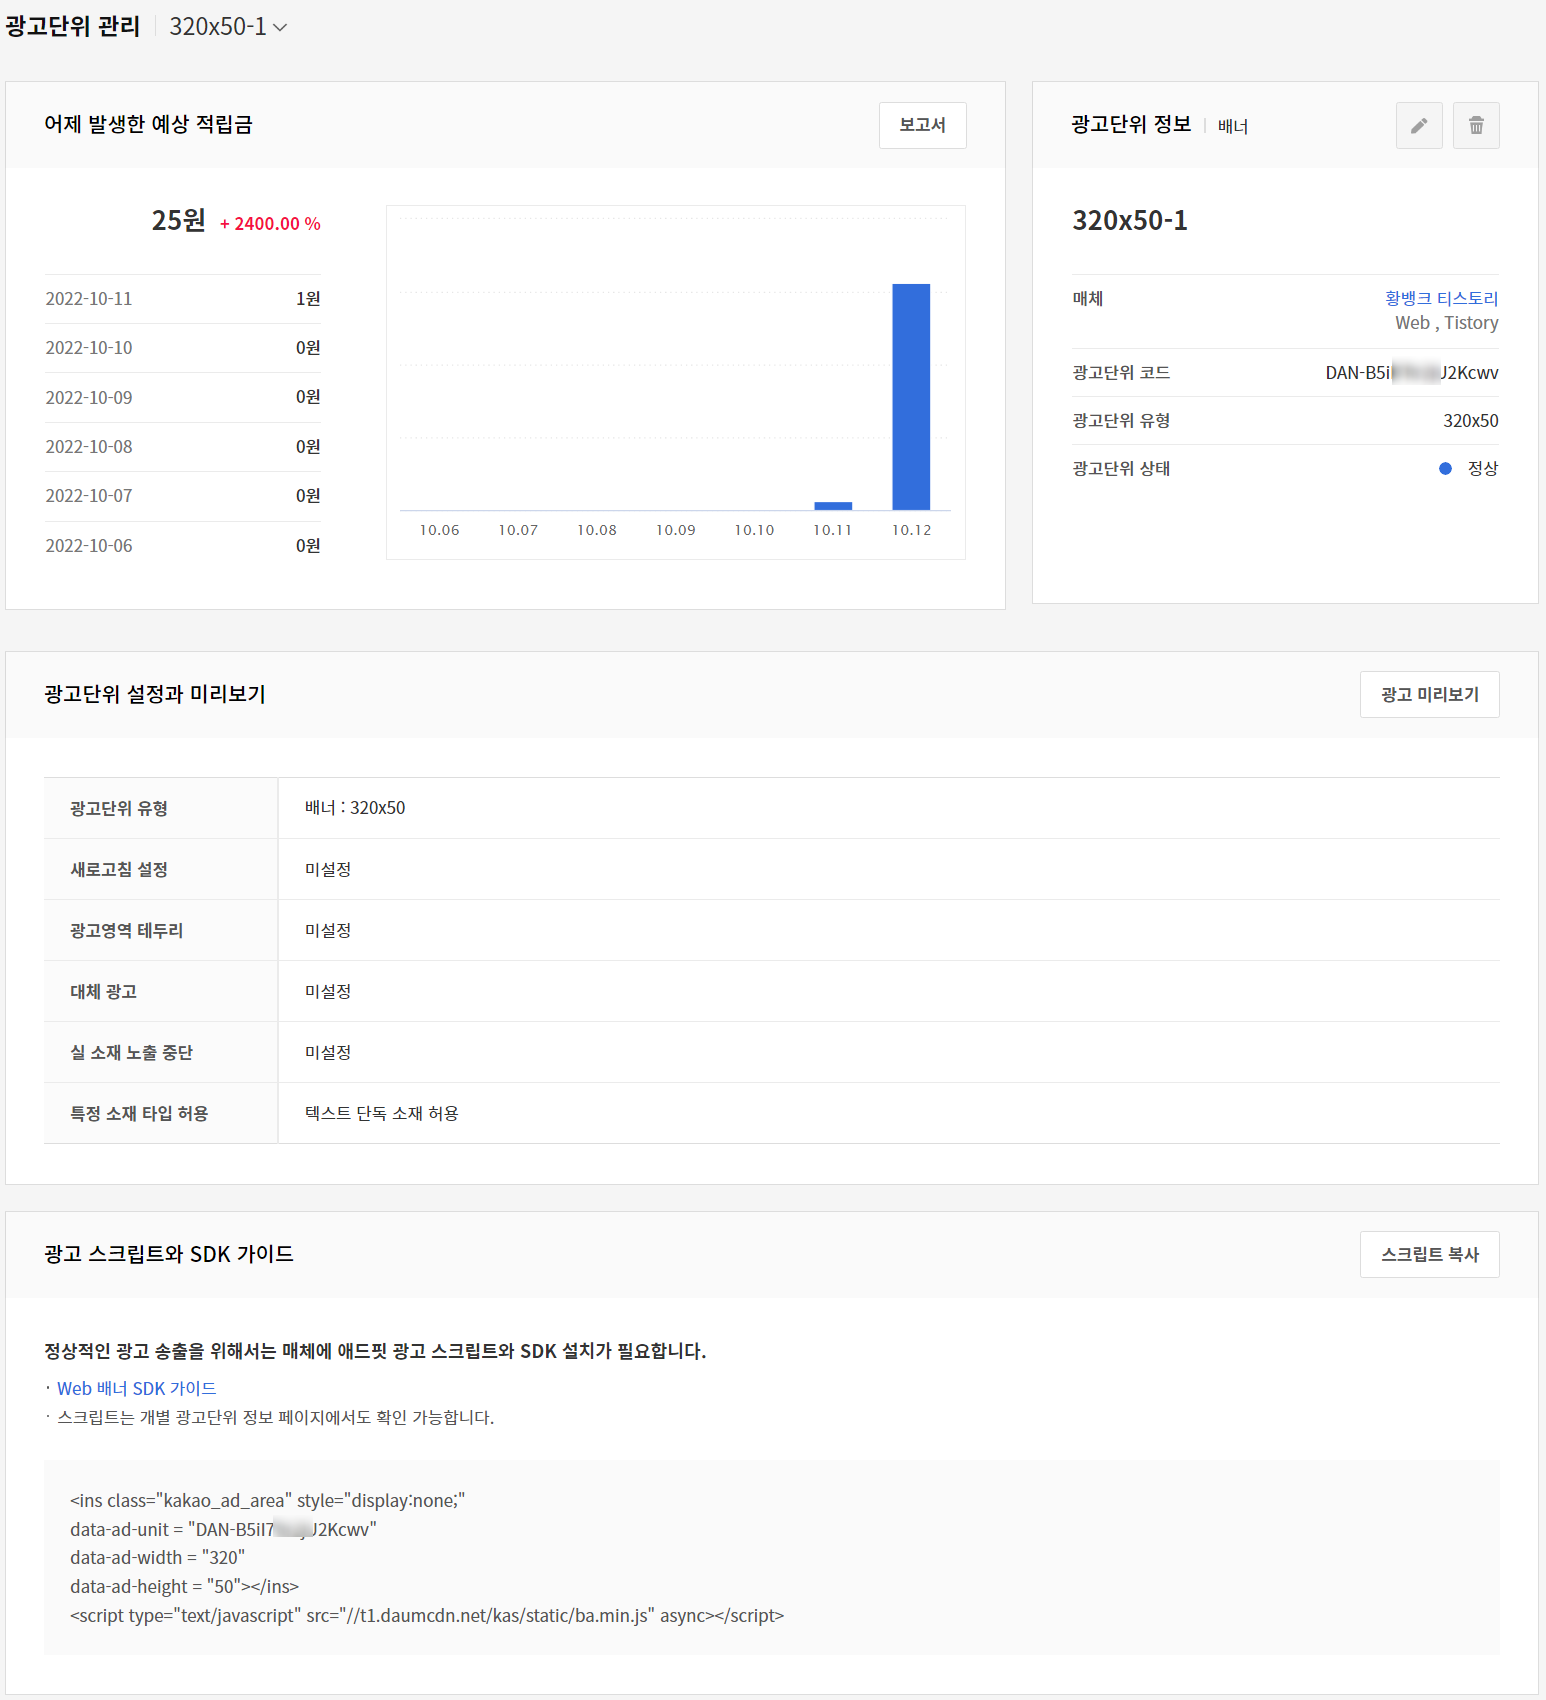Click the 10.06 chart axis label
This screenshot has height=1700, width=1546.
point(439,530)
